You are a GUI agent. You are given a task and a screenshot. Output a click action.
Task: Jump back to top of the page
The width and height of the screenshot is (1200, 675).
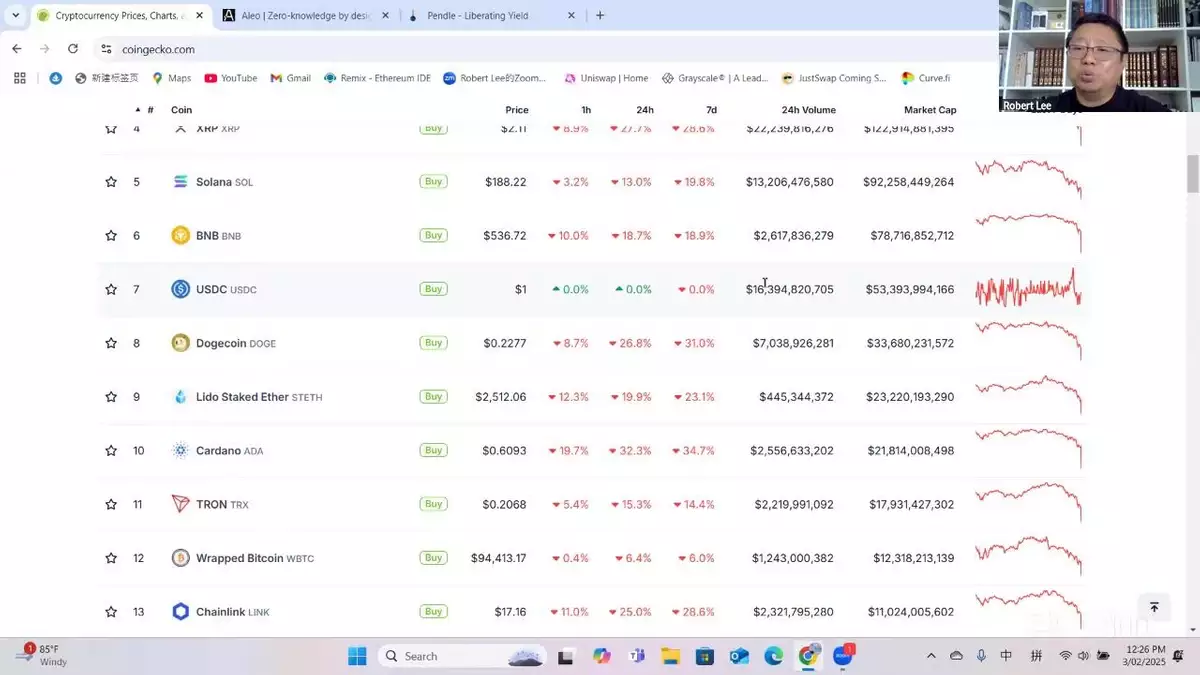tap(1154, 607)
